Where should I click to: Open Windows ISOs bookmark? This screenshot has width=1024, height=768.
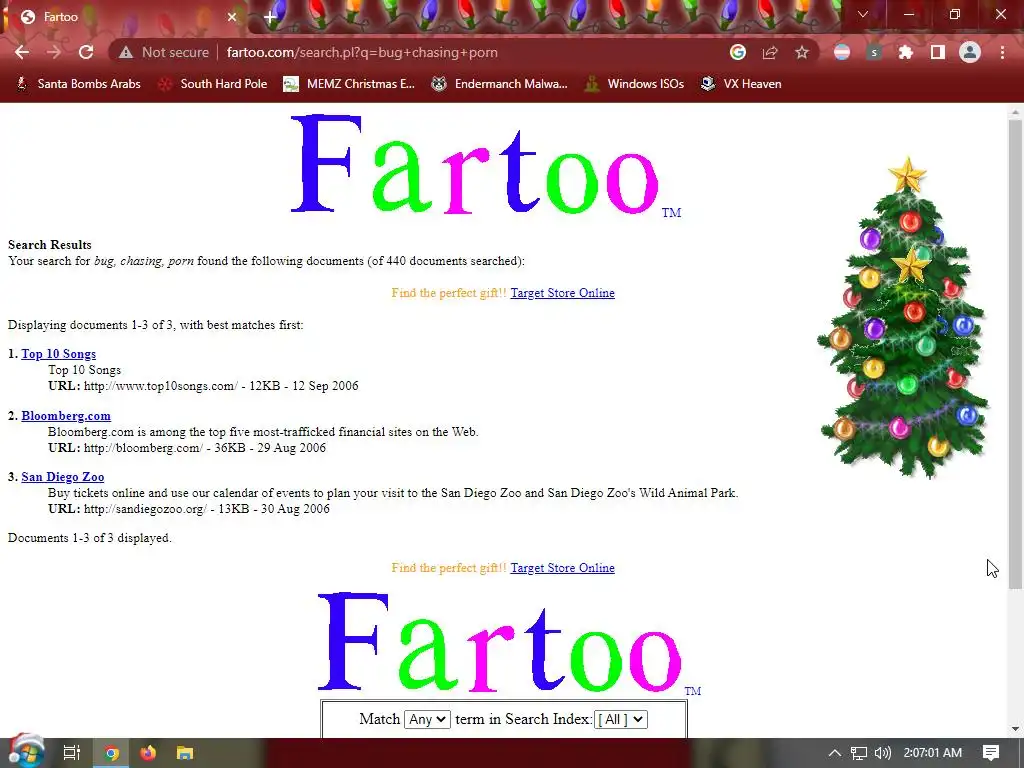click(x=634, y=84)
